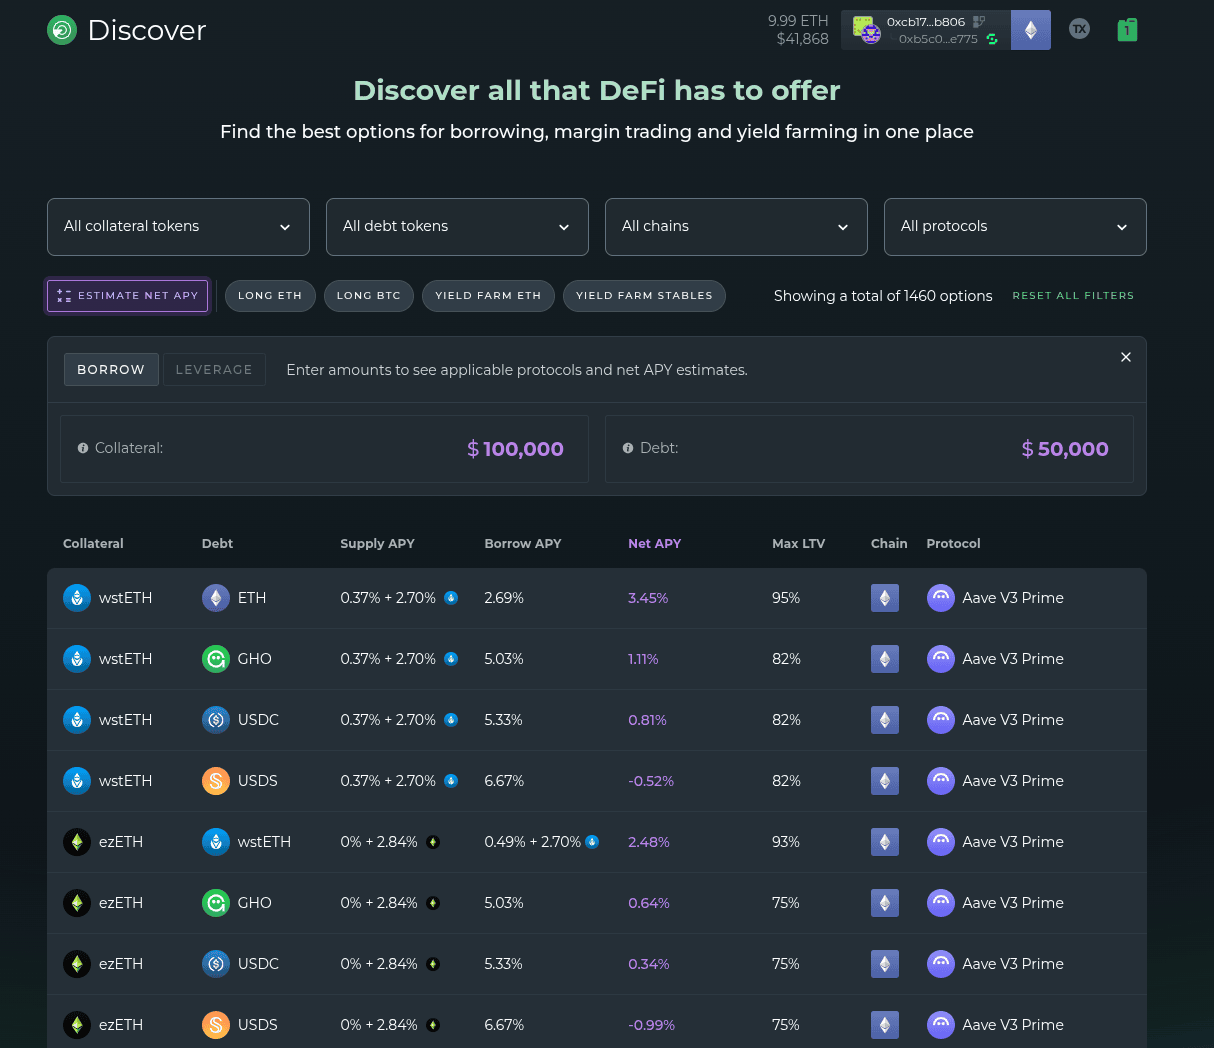Click the wallet avatar image

pyautogui.click(x=866, y=30)
